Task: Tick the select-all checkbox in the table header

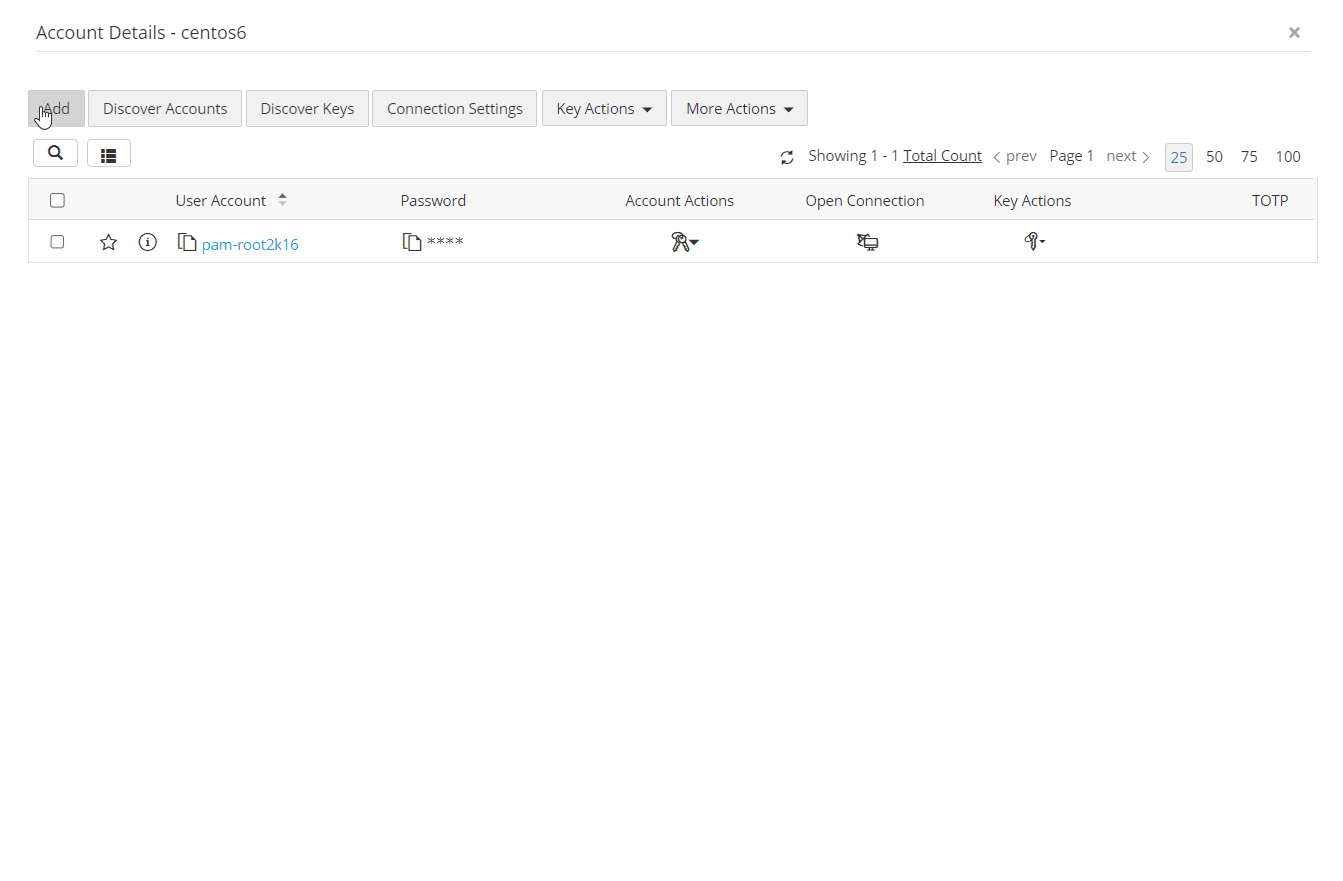Action: coord(57,200)
